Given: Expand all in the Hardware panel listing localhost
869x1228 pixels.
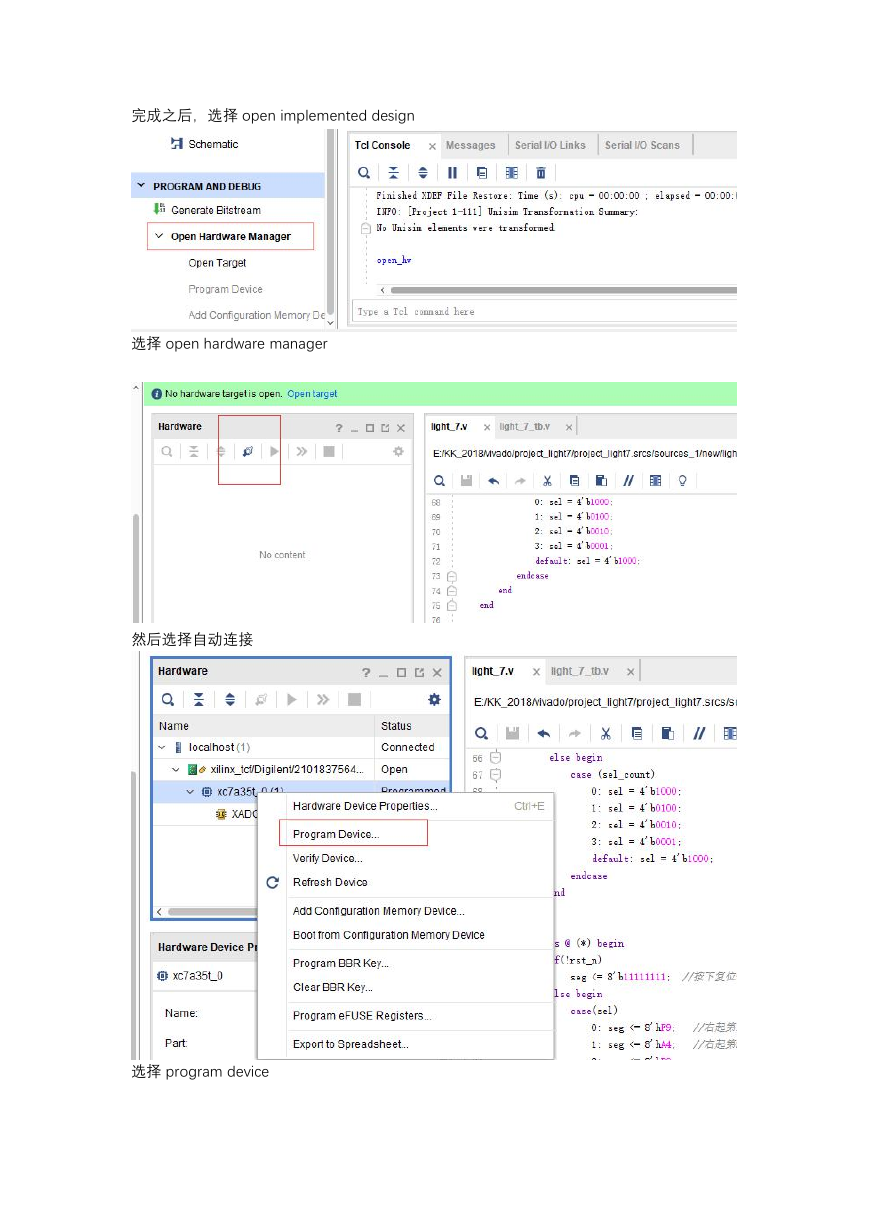Looking at the screenshot, I should [x=230, y=699].
